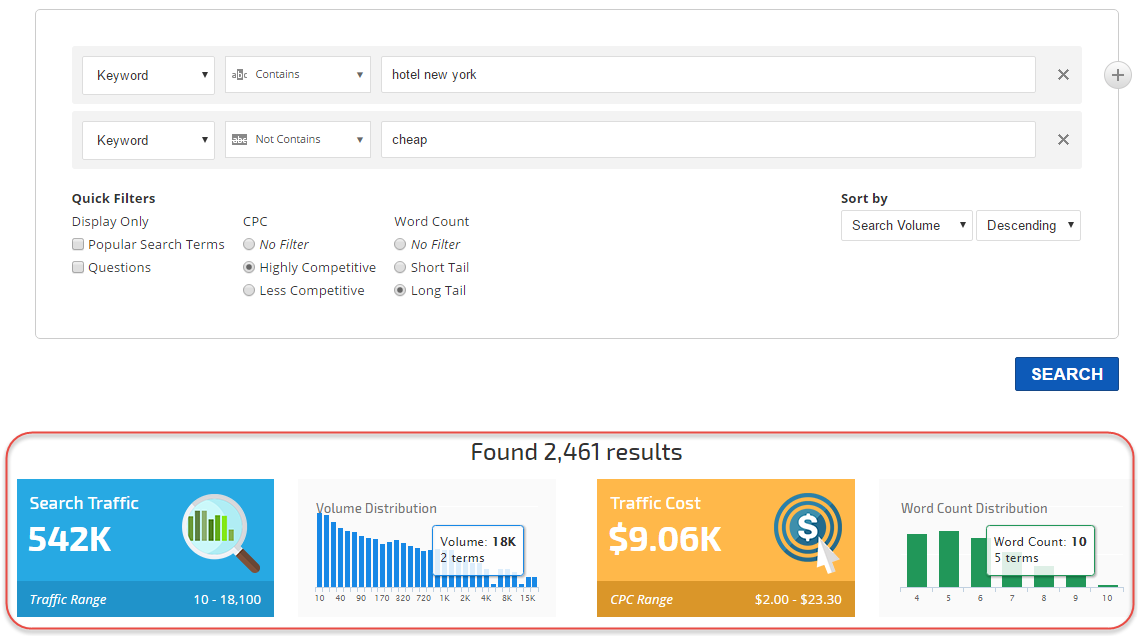Enable the Popular Search Terms checkbox

(78, 245)
